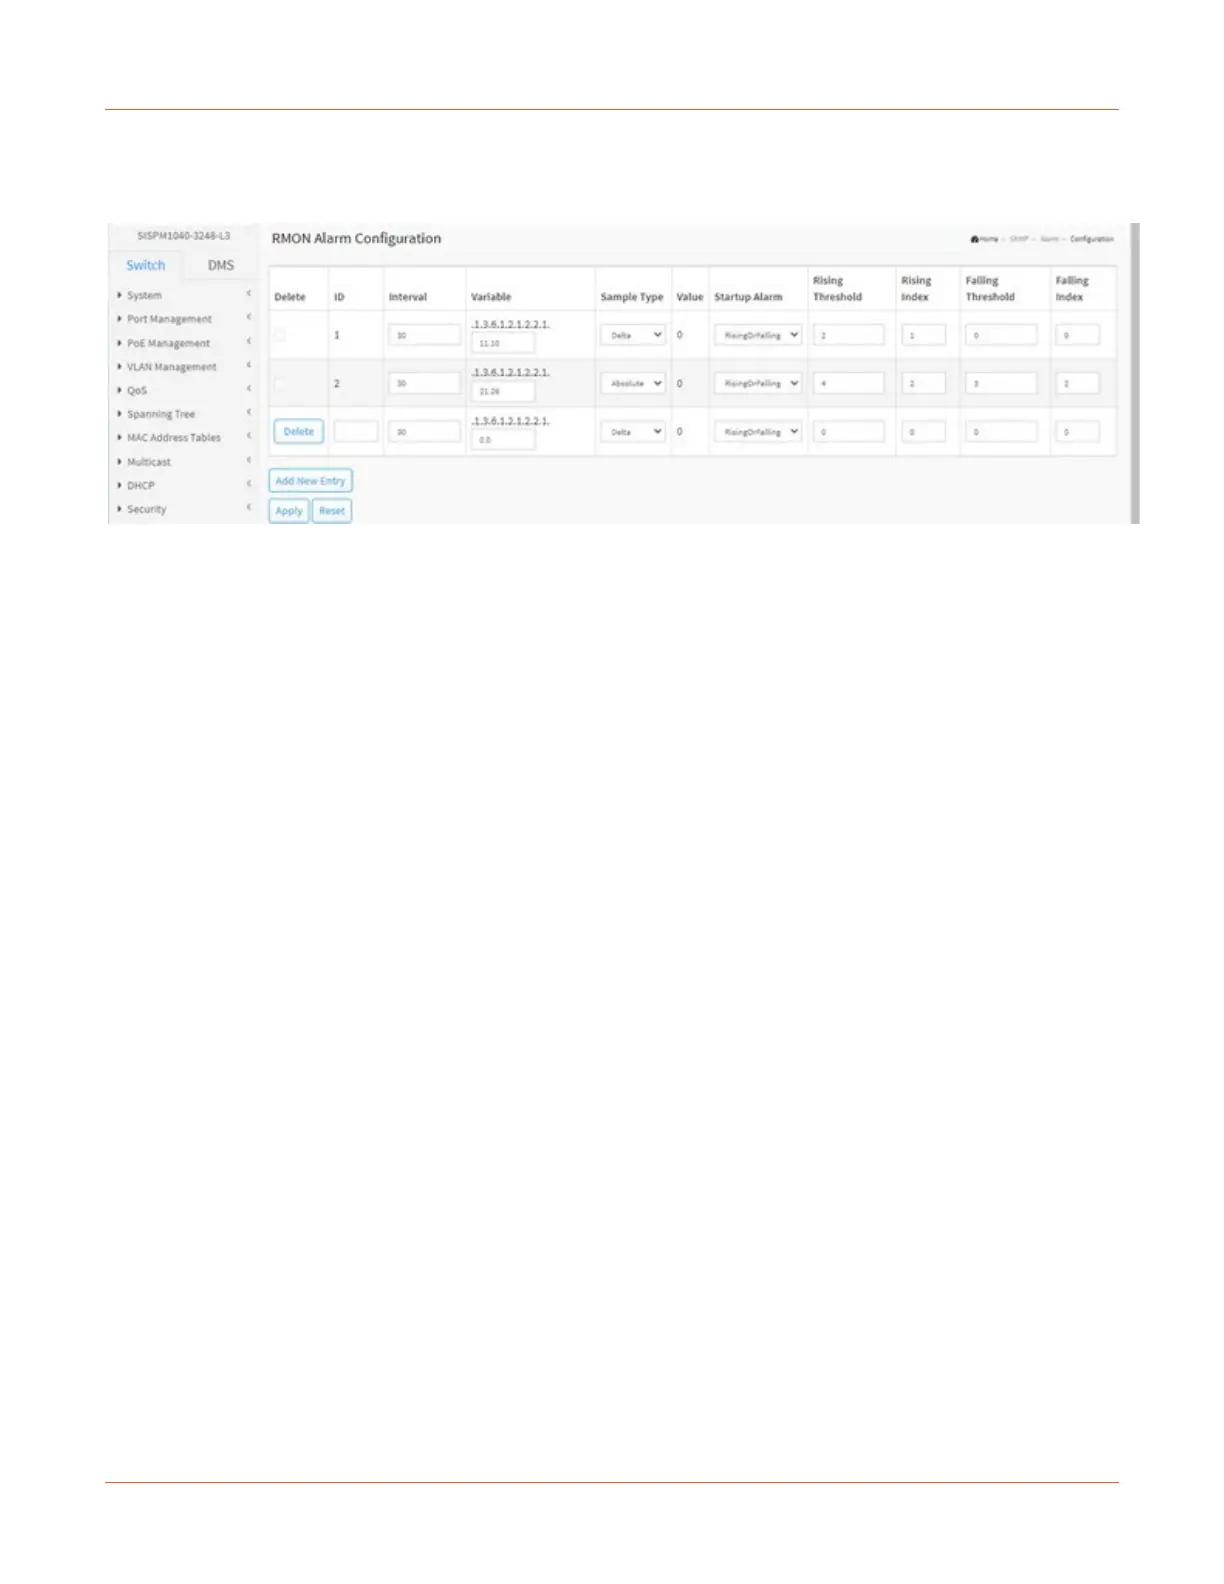Click the ID value 2 cell

pyautogui.click(x=337, y=383)
